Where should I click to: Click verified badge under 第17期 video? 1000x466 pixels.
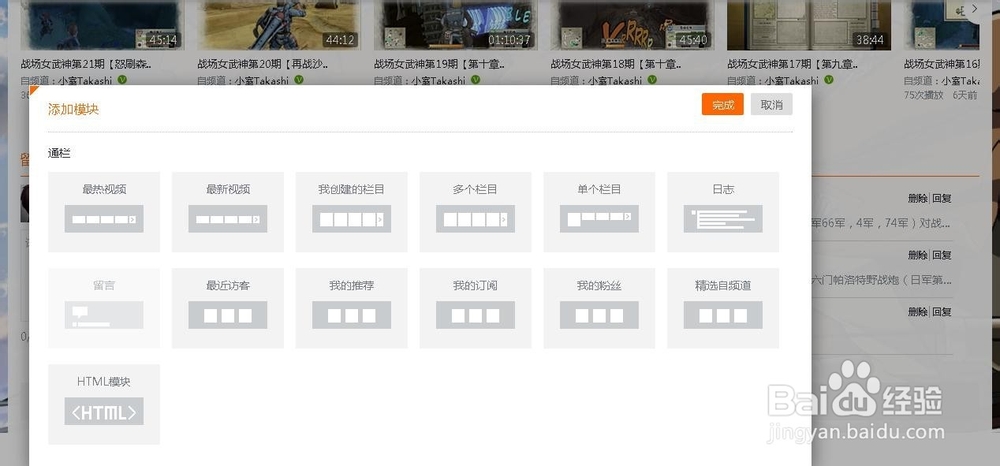[x=829, y=80]
